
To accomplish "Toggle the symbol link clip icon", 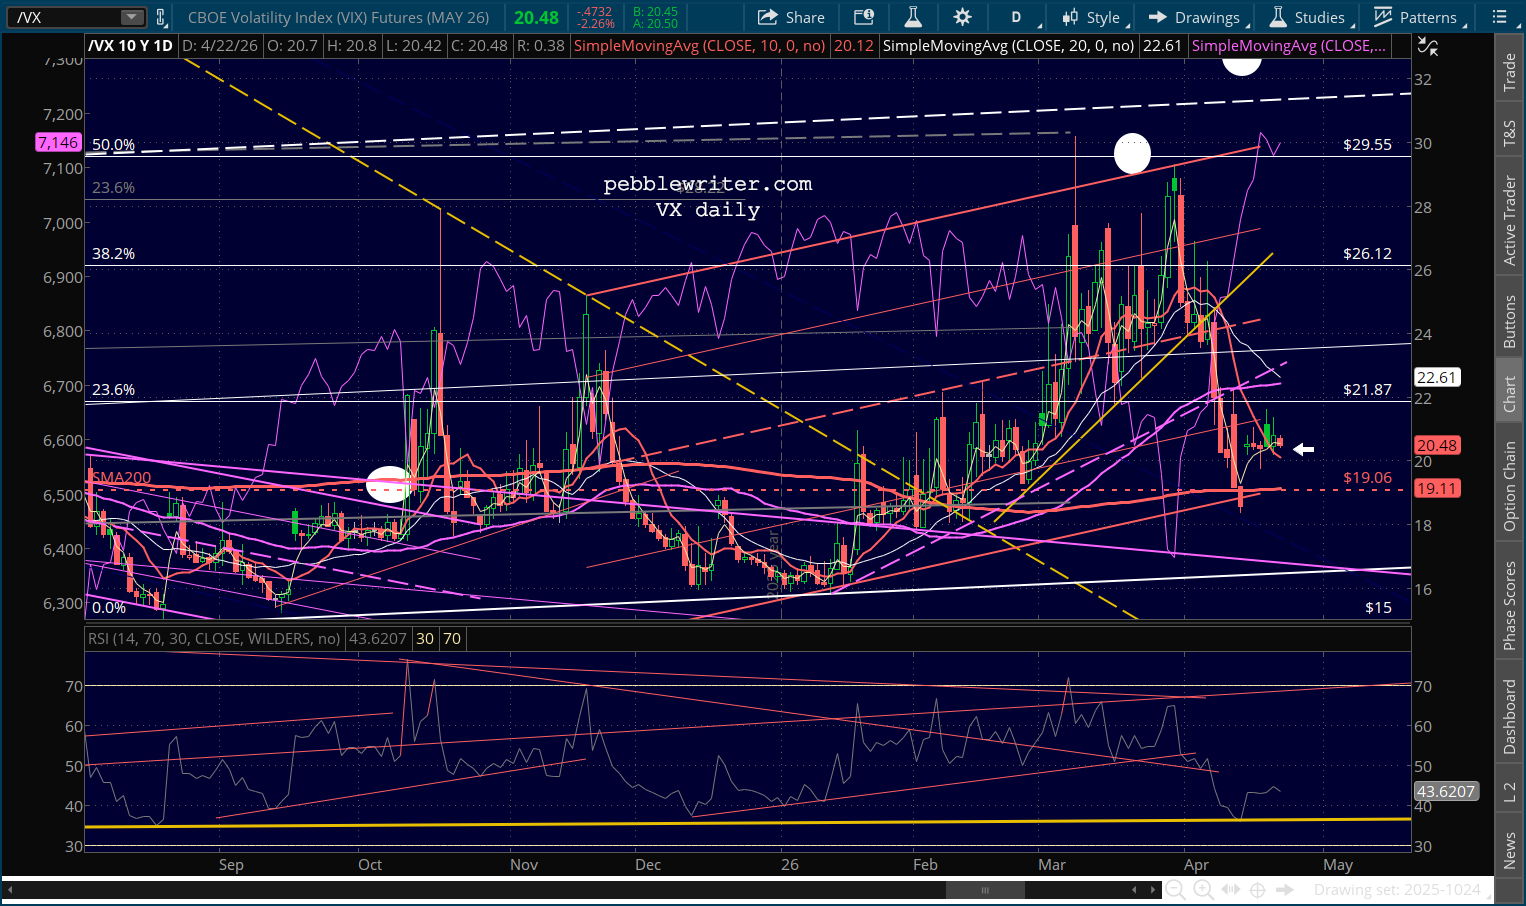I will [160, 17].
